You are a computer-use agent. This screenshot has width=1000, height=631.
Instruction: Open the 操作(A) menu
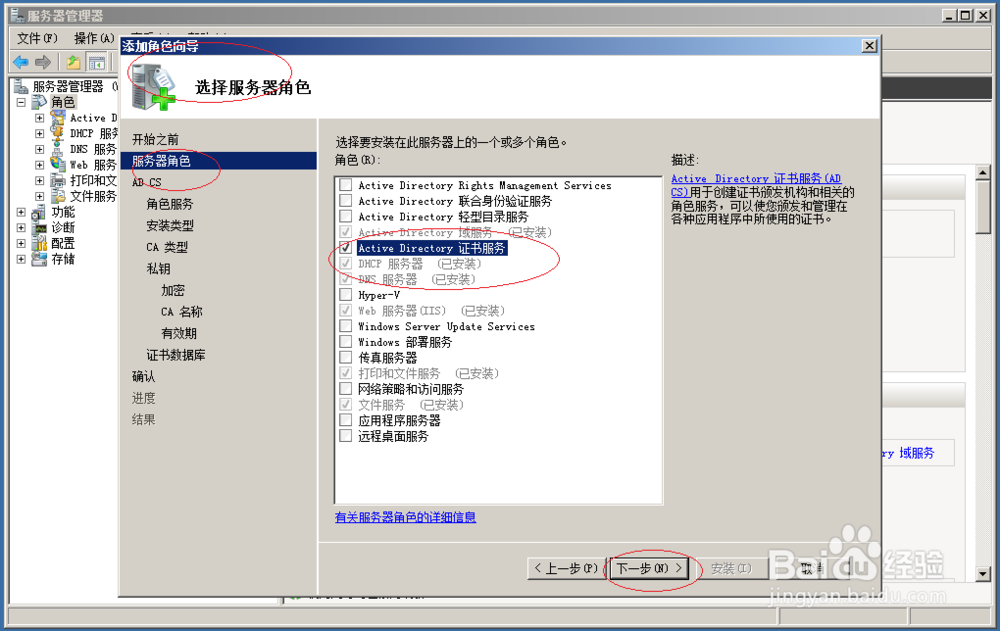94,38
